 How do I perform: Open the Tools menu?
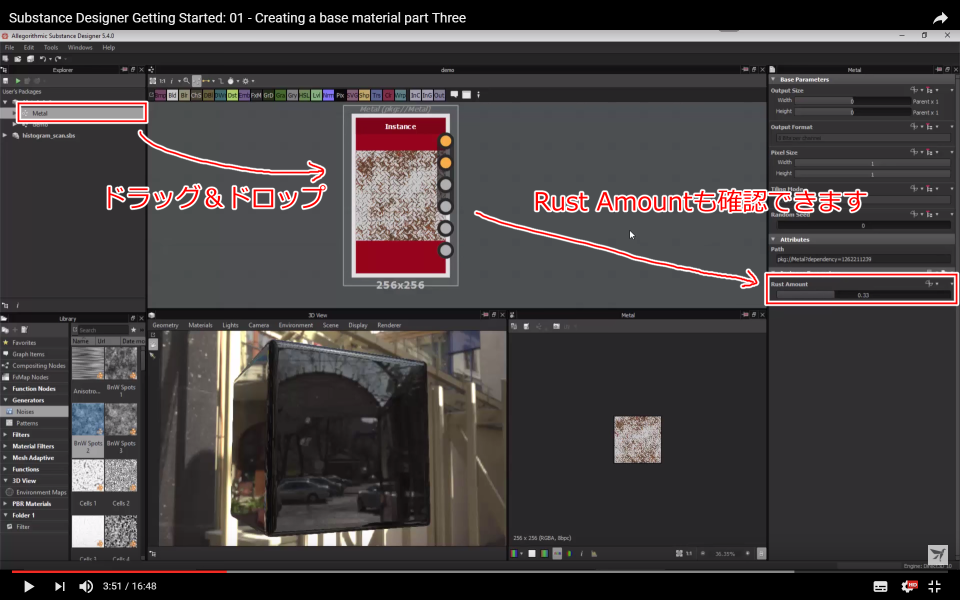(51, 47)
